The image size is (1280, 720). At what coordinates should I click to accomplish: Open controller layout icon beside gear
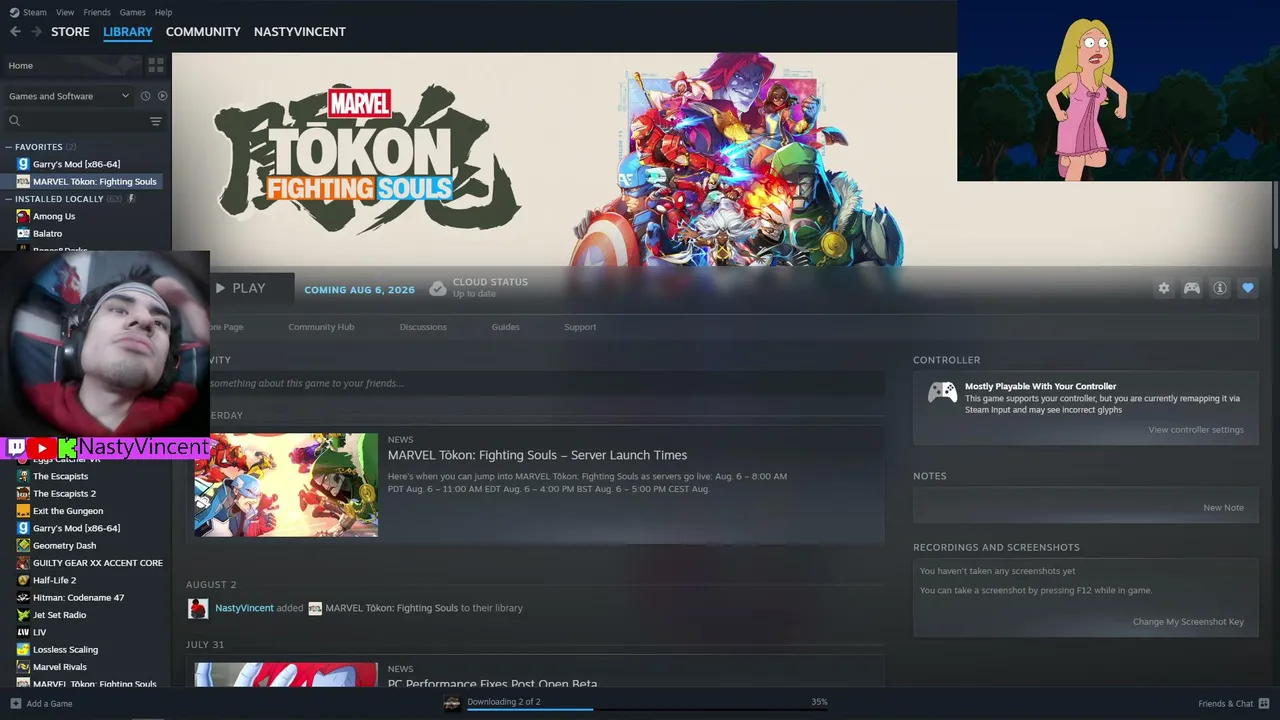coord(1192,288)
